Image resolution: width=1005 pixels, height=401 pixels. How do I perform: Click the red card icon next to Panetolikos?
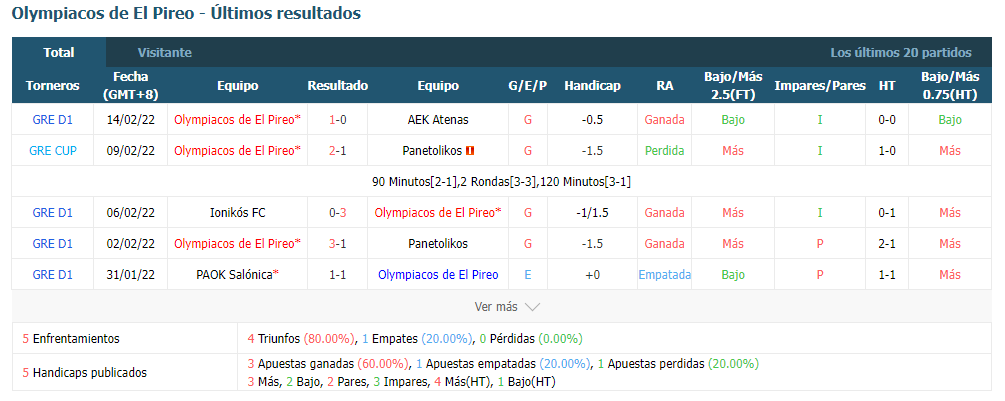click(x=470, y=151)
